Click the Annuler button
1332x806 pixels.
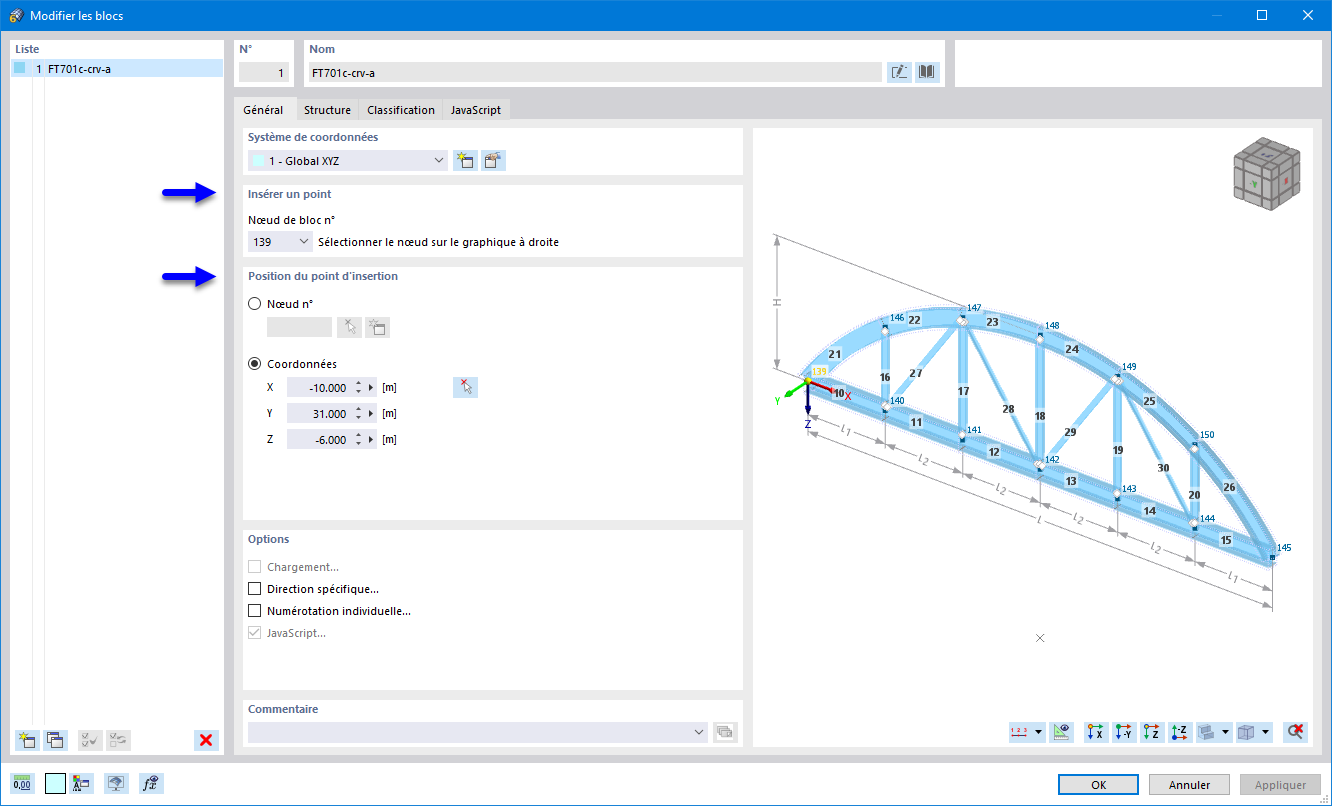[1190, 785]
